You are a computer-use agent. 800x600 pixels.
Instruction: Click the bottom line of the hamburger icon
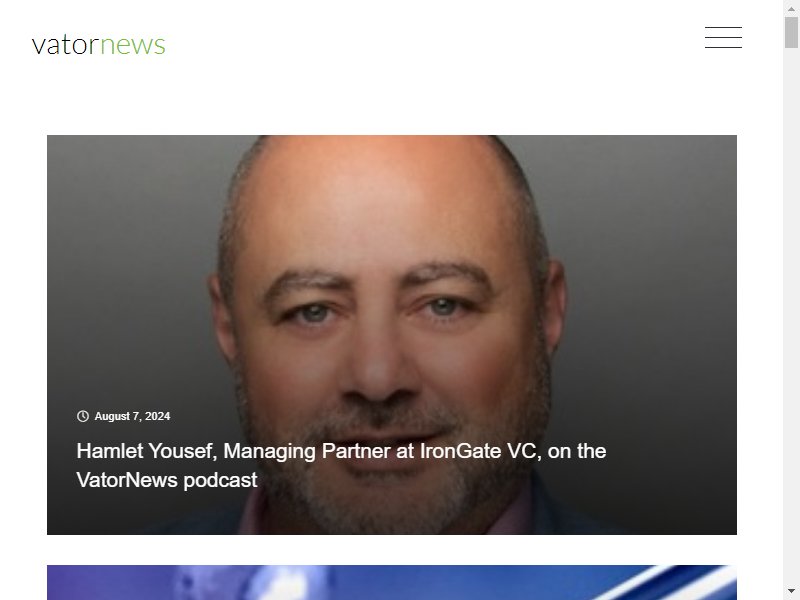tap(723, 48)
